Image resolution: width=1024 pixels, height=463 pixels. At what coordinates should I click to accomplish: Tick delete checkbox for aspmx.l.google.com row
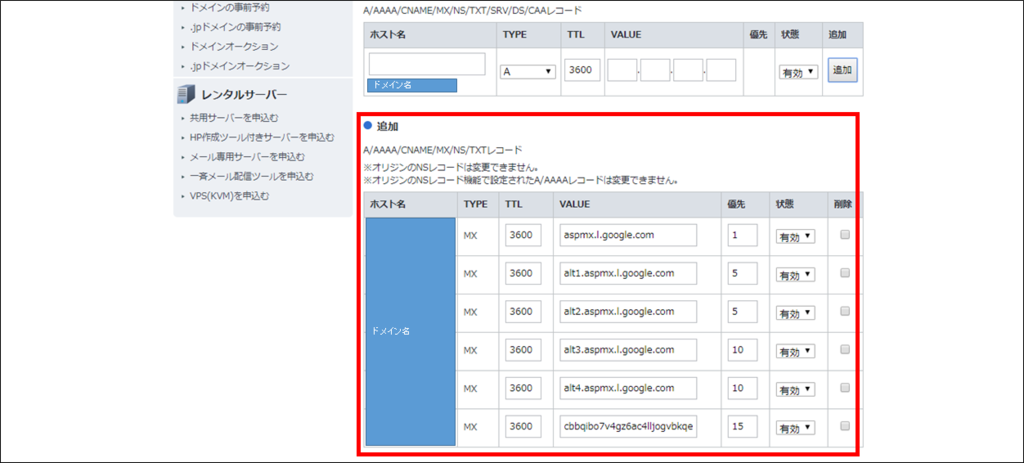click(844, 235)
